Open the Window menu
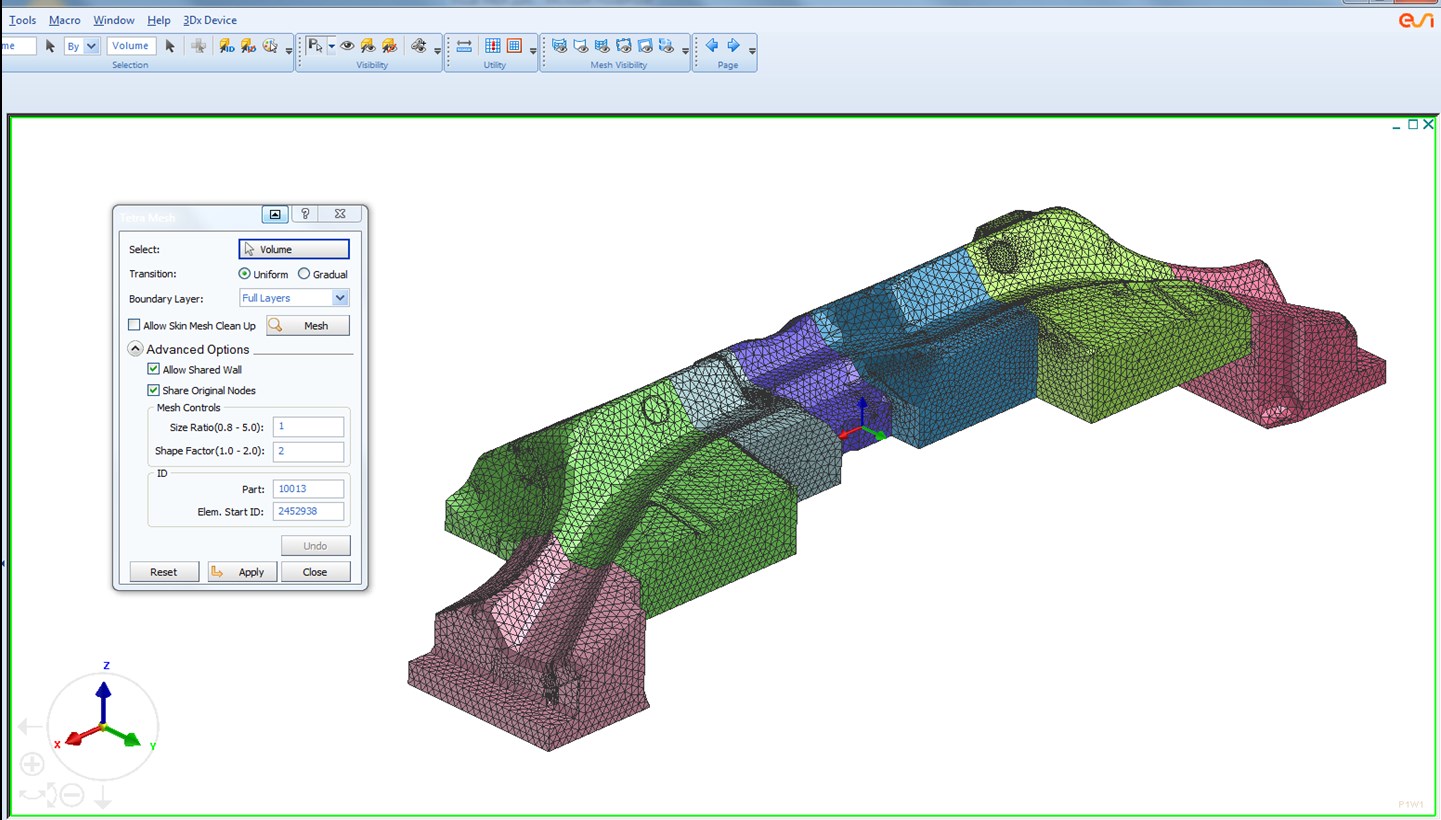 pos(114,20)
